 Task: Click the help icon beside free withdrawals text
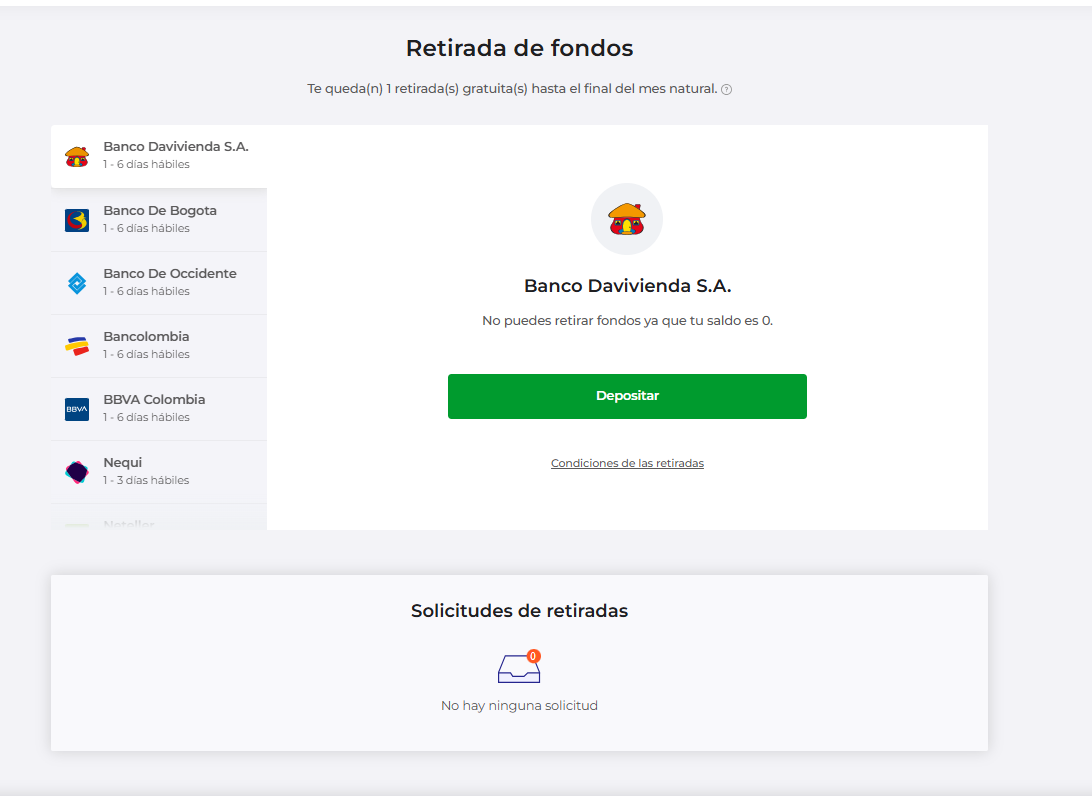727,90
